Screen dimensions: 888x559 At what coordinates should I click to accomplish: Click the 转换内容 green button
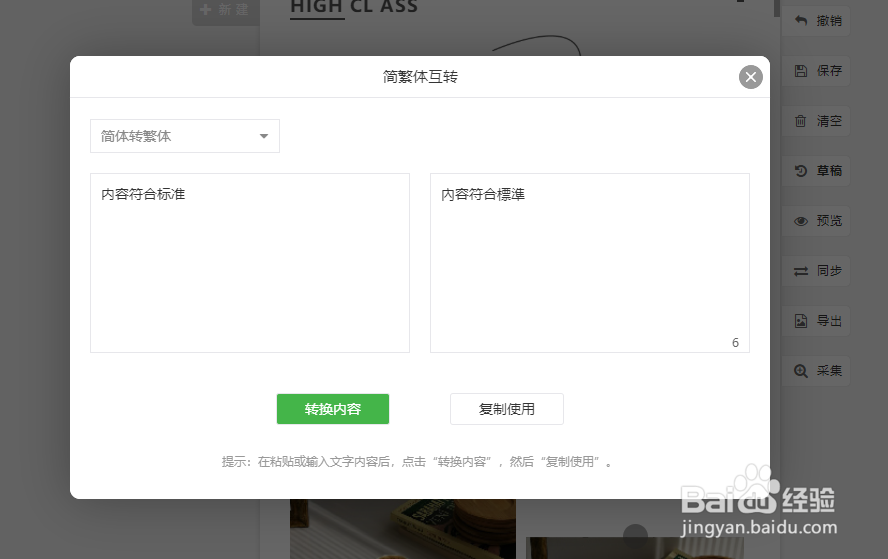332,409
